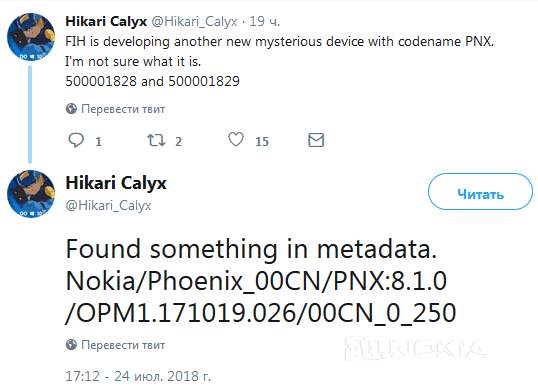Image resolution: width=538 pixels, height=388 pixels.
Task: Click globe icon beside second translate link
Action: [71, 344]
